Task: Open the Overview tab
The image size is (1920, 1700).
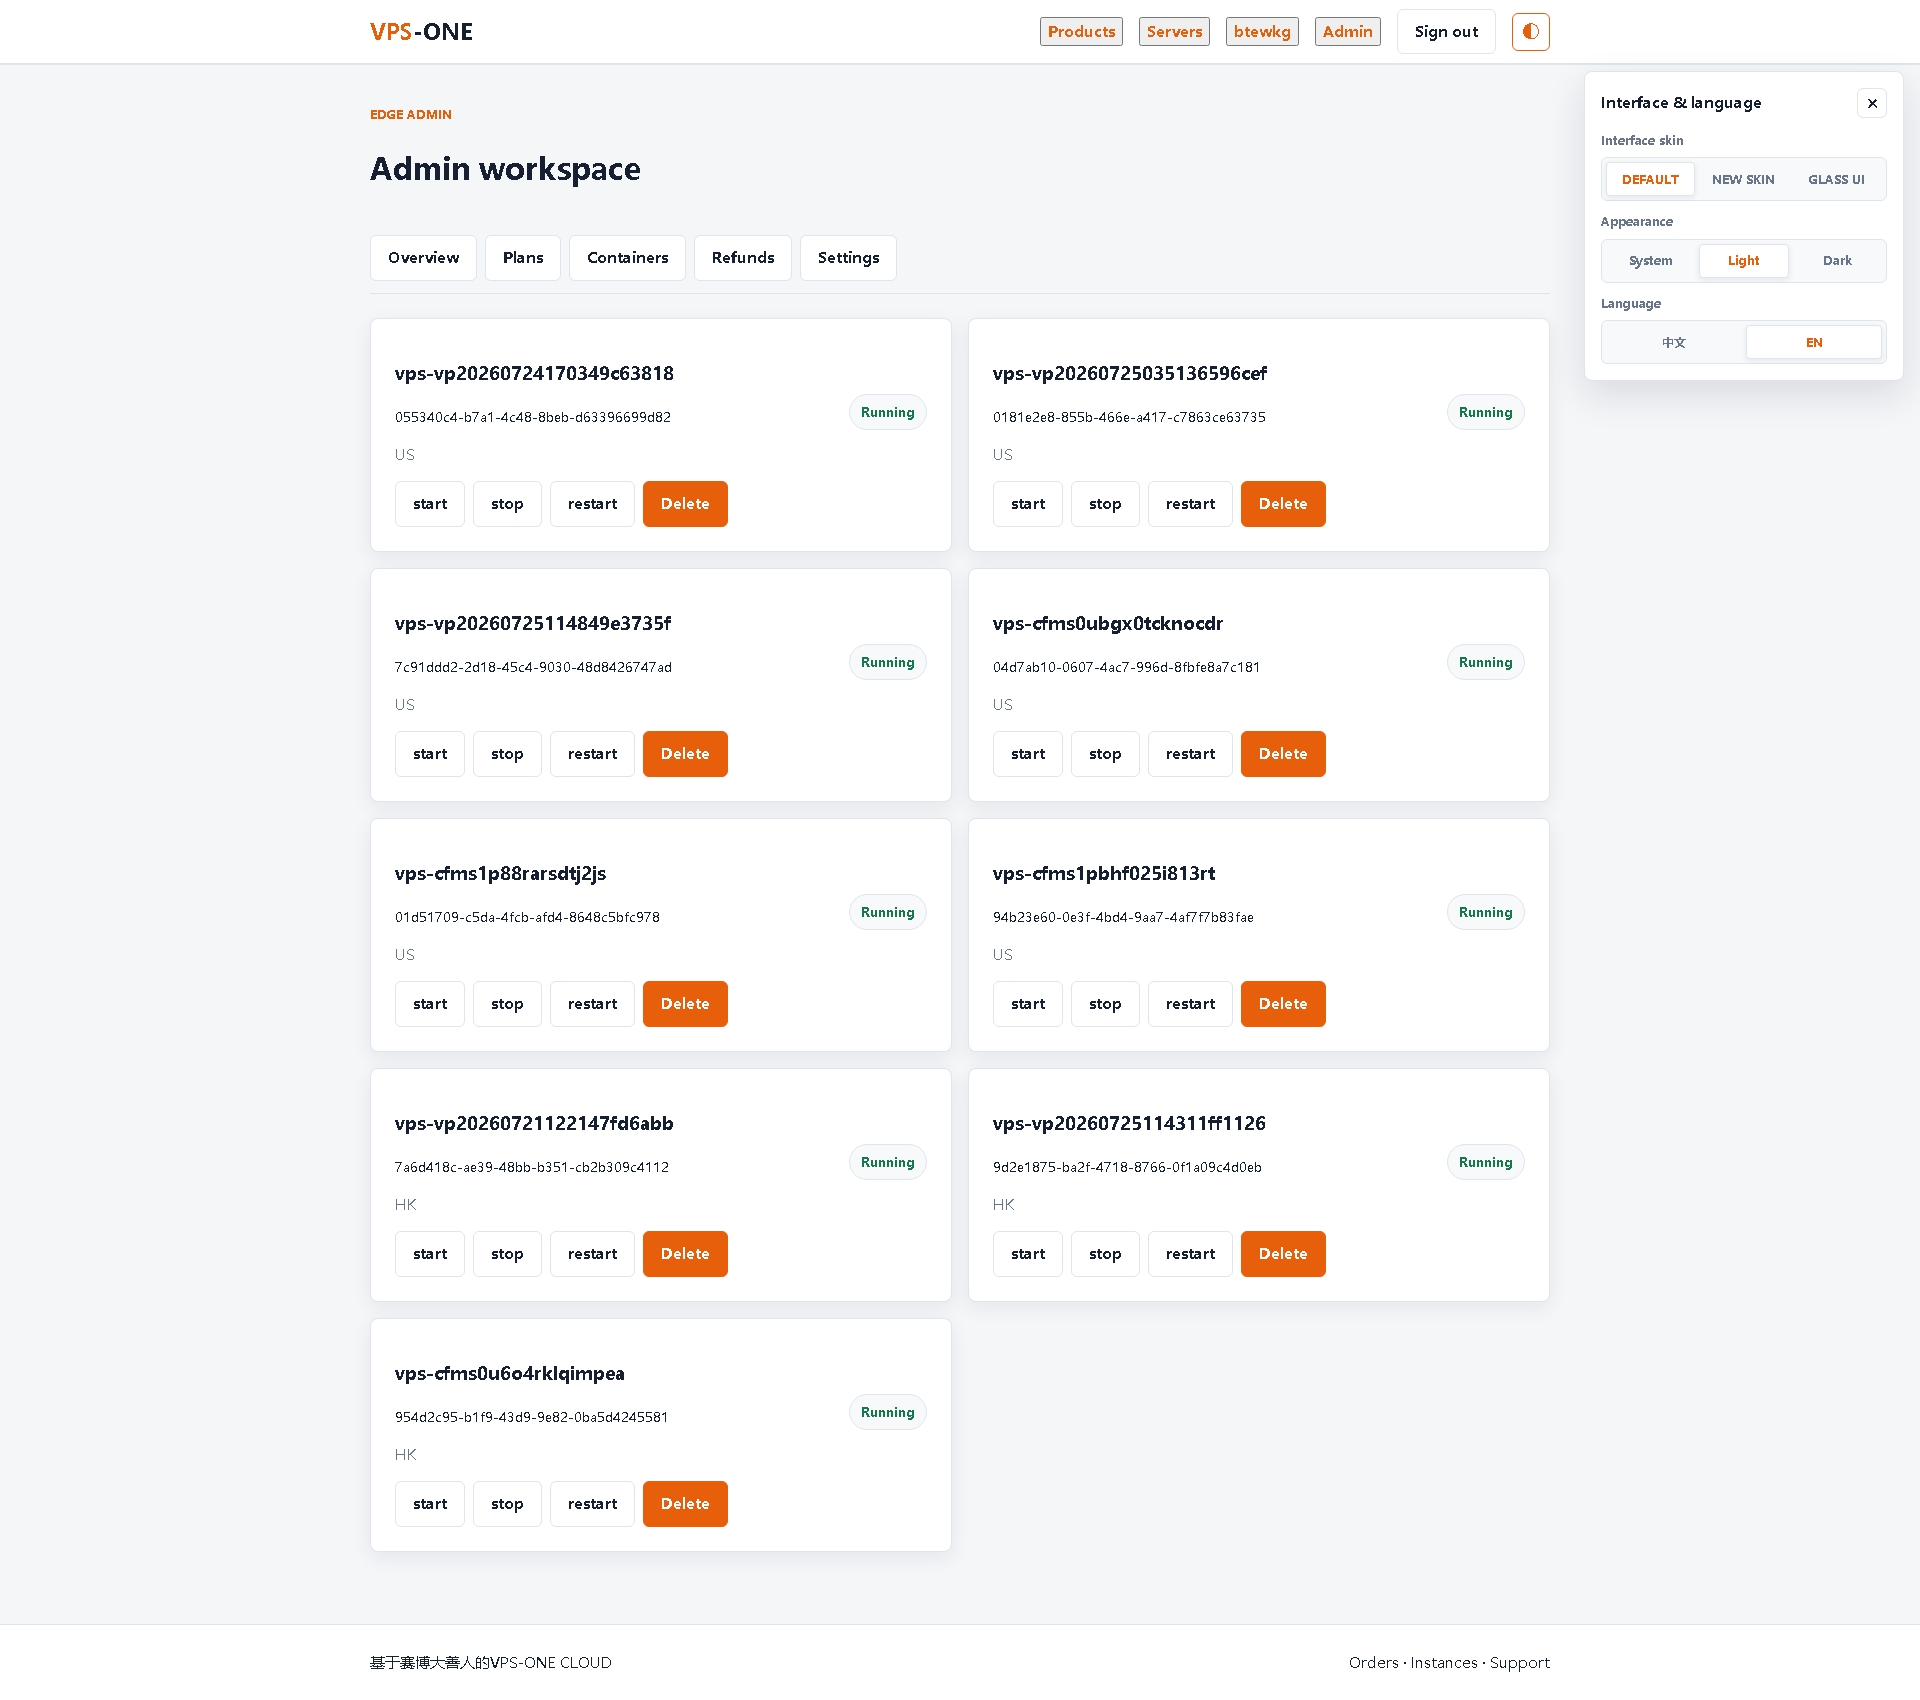Action: pos(423,258)
